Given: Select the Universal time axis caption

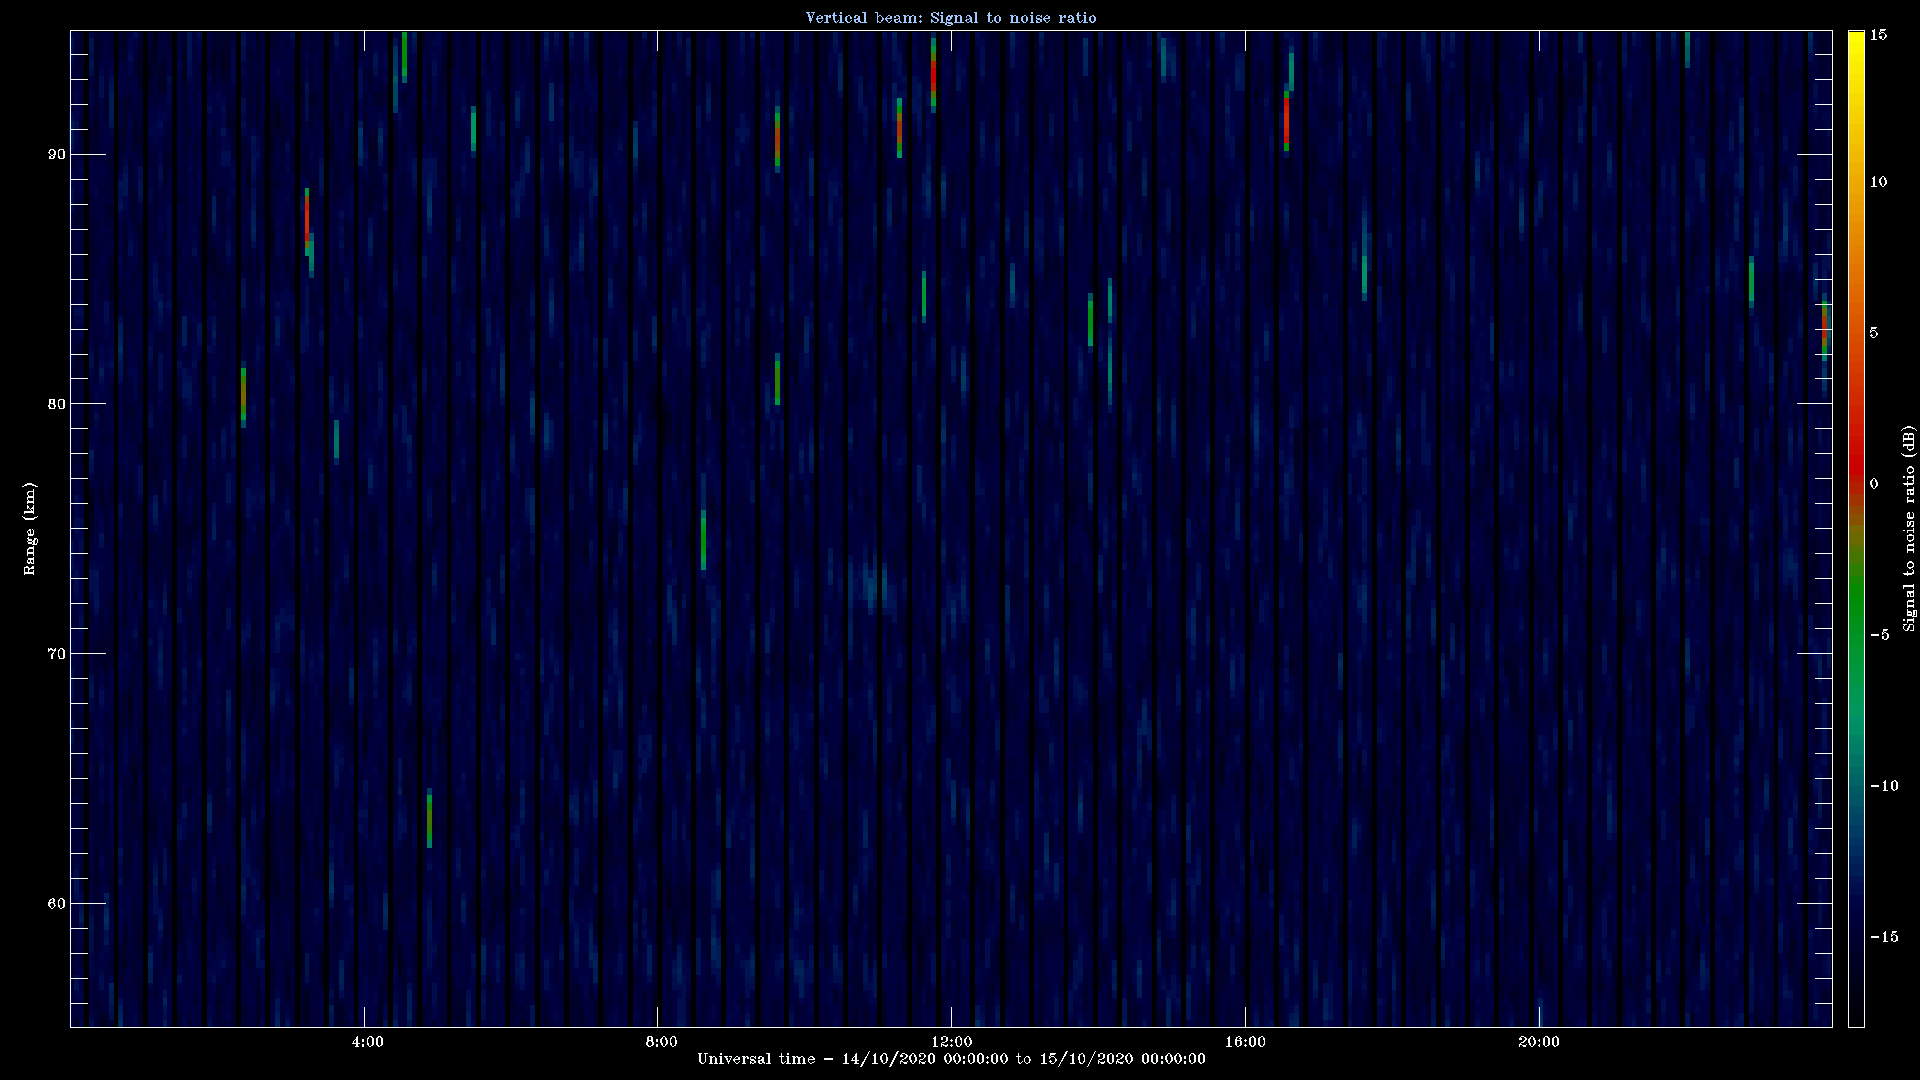Looking at the screenshot, I should pyautogui.click(x=951, y=1058).
